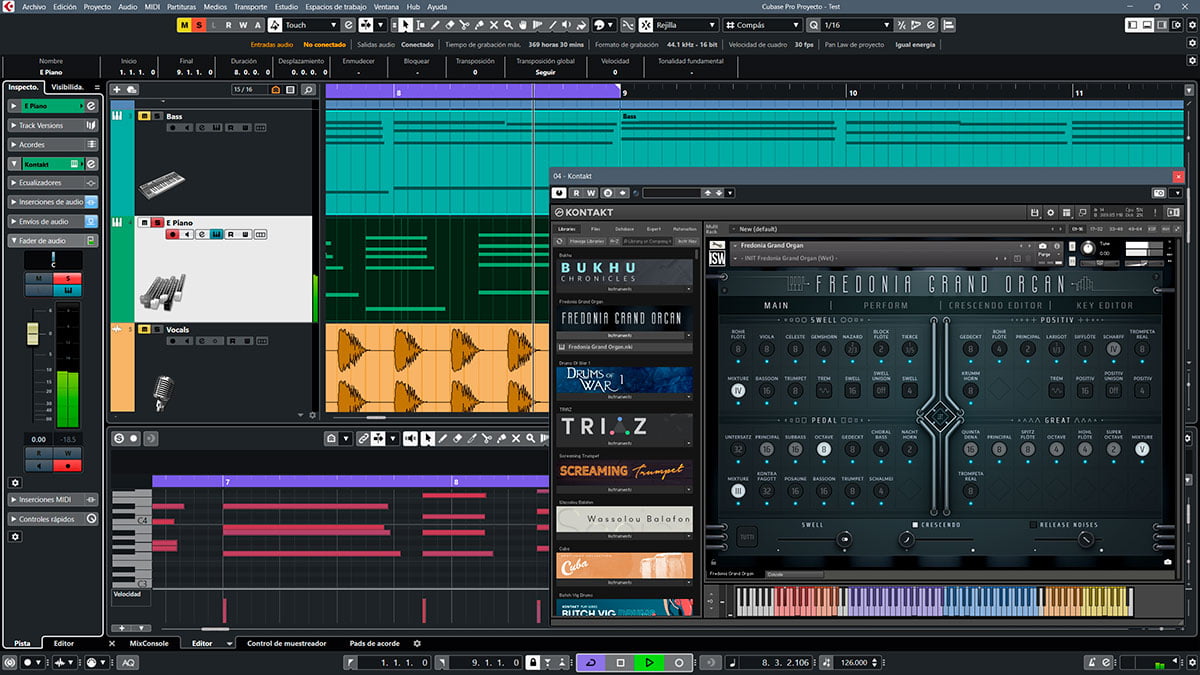The width and height of the screenshot is (1200, 675).
Task: Click Kontakt save disk icon
Action: (1035, 212)
